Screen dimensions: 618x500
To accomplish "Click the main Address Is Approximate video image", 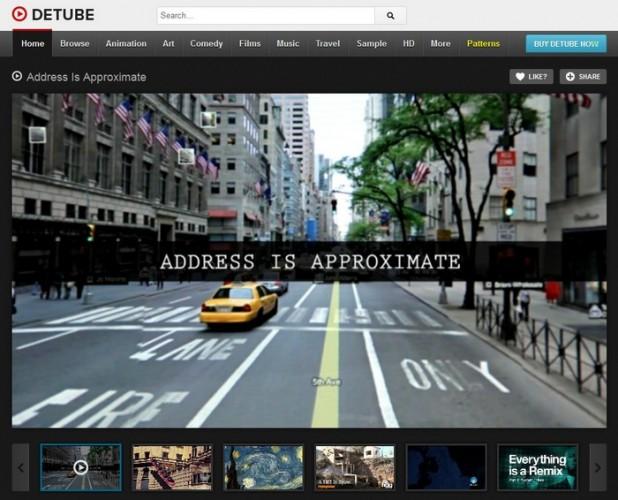I will [x=309, y=260].
